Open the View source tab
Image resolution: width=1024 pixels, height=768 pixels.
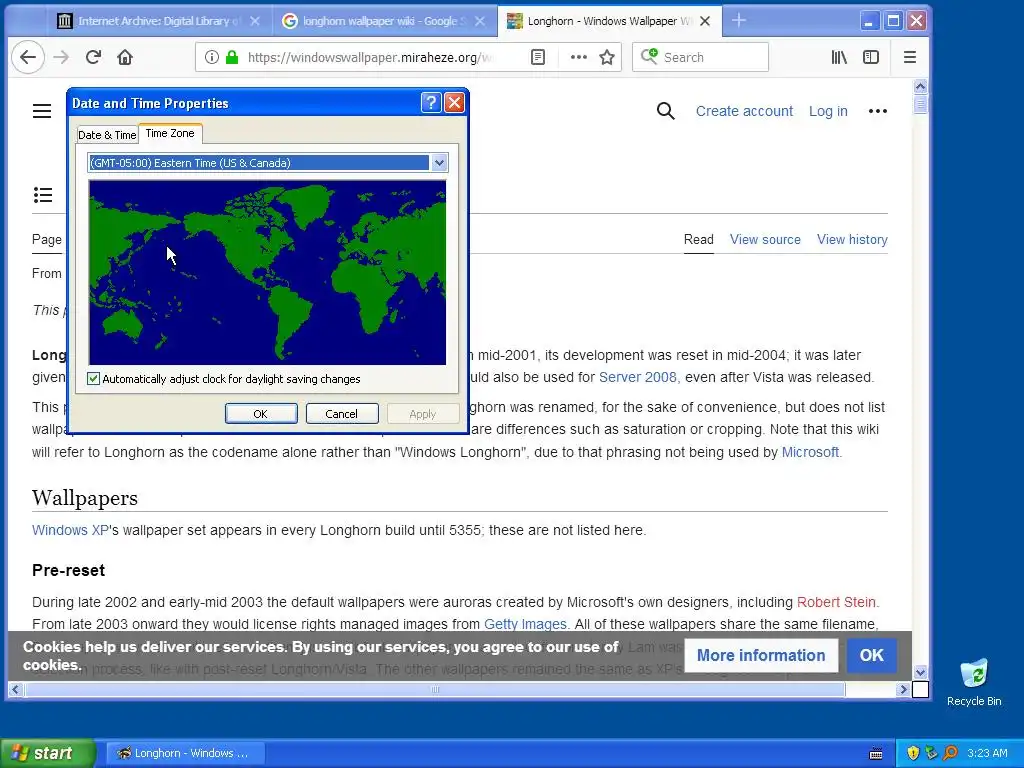pyautogui.click(x=765, y=240)
